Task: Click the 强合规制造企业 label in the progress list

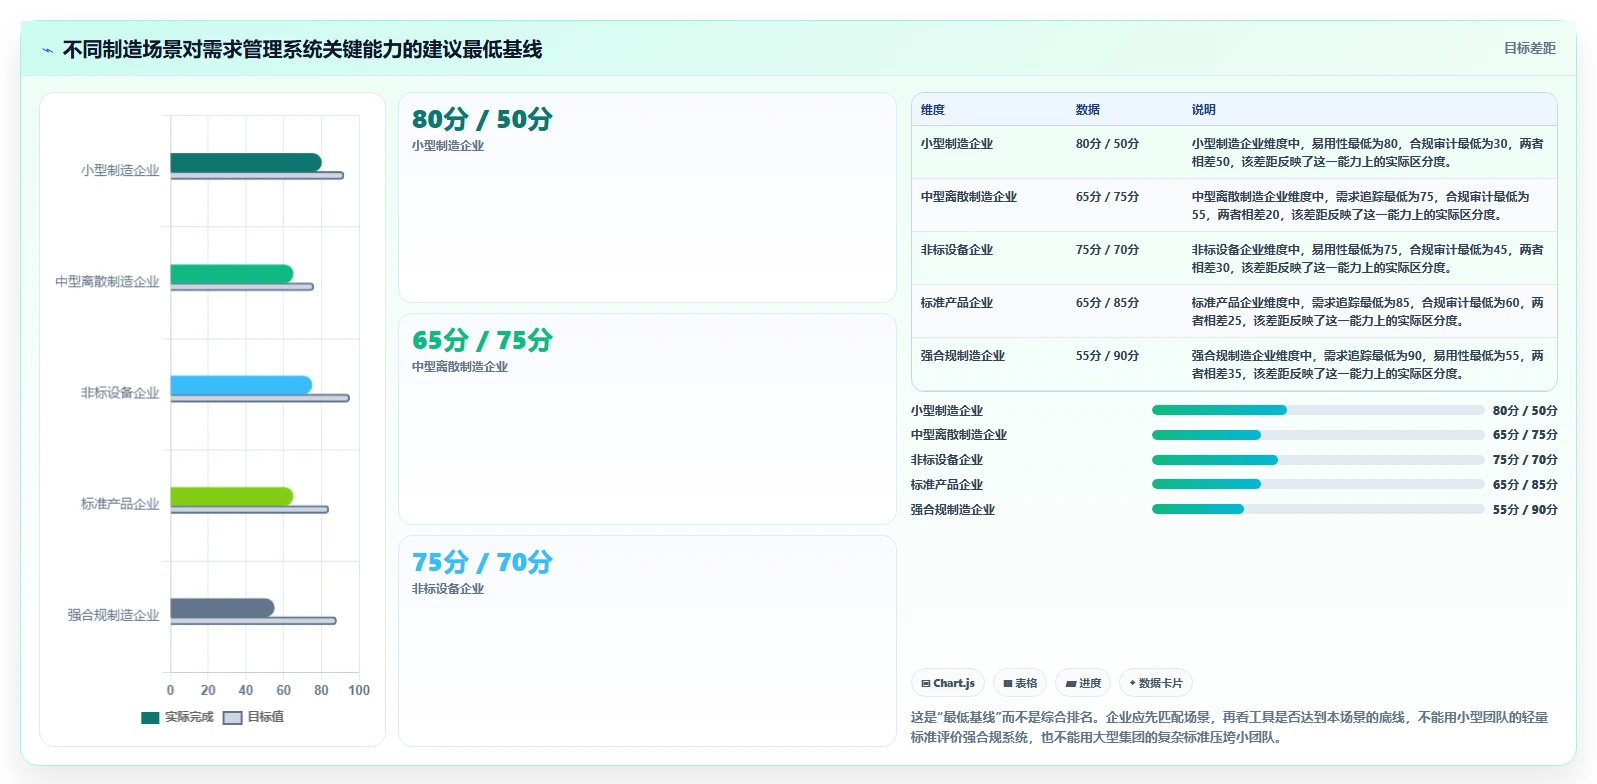Action: click(x=953, y=510)
